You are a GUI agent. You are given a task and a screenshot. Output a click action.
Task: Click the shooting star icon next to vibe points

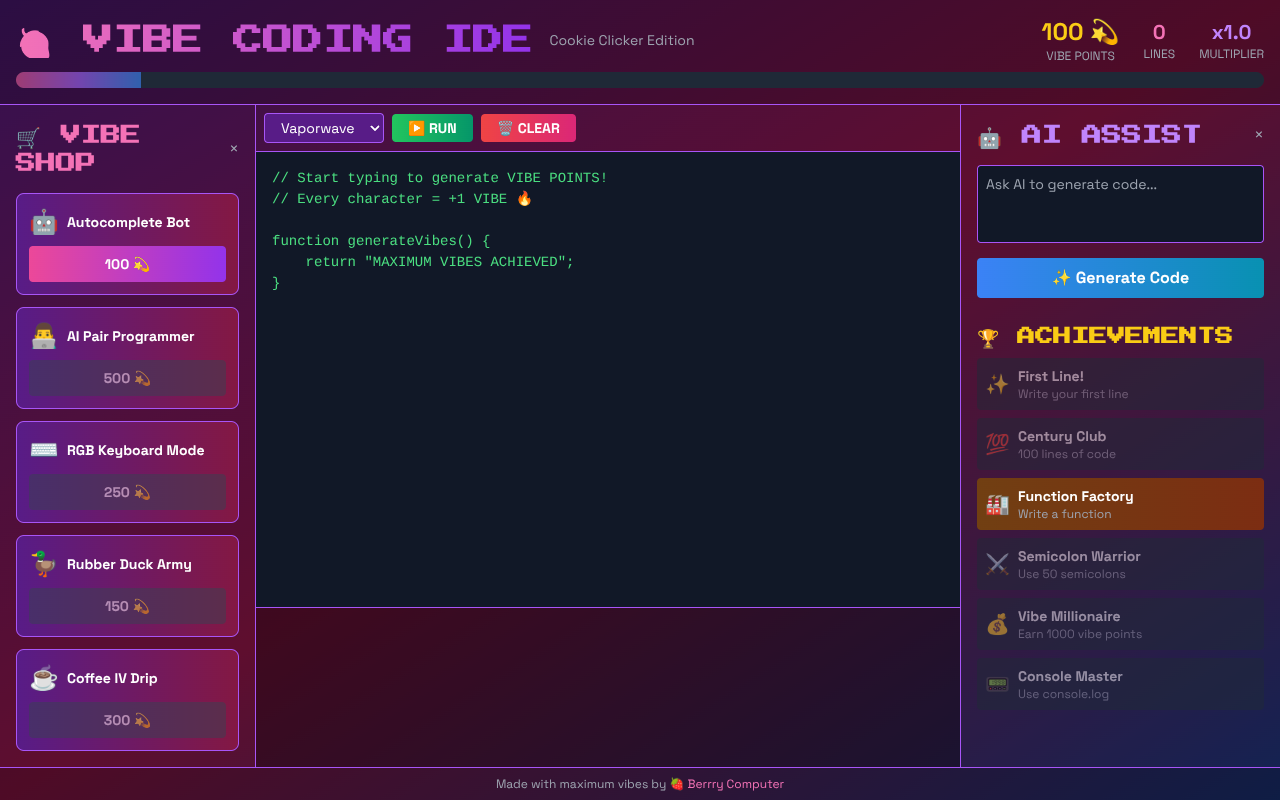[1106, 31]
